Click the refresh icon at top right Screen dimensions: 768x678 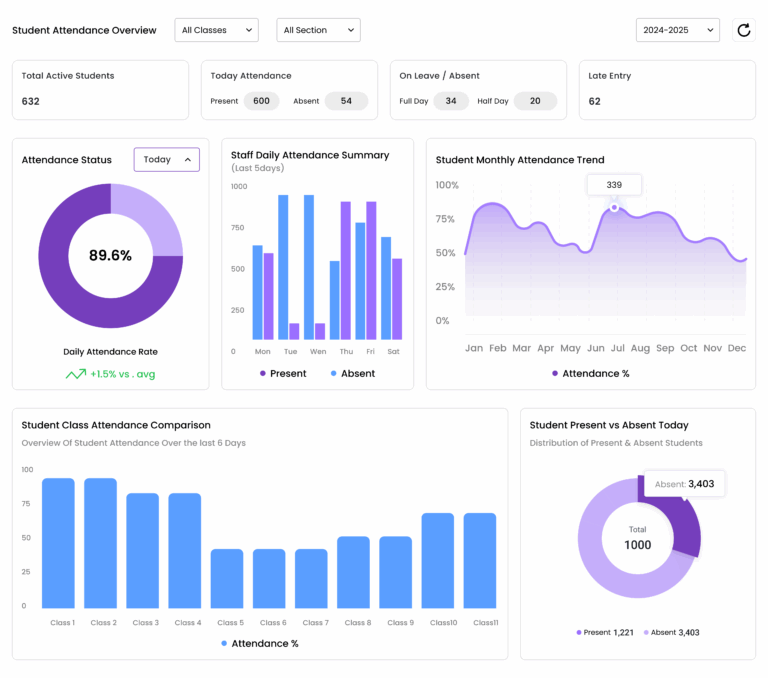743,30
